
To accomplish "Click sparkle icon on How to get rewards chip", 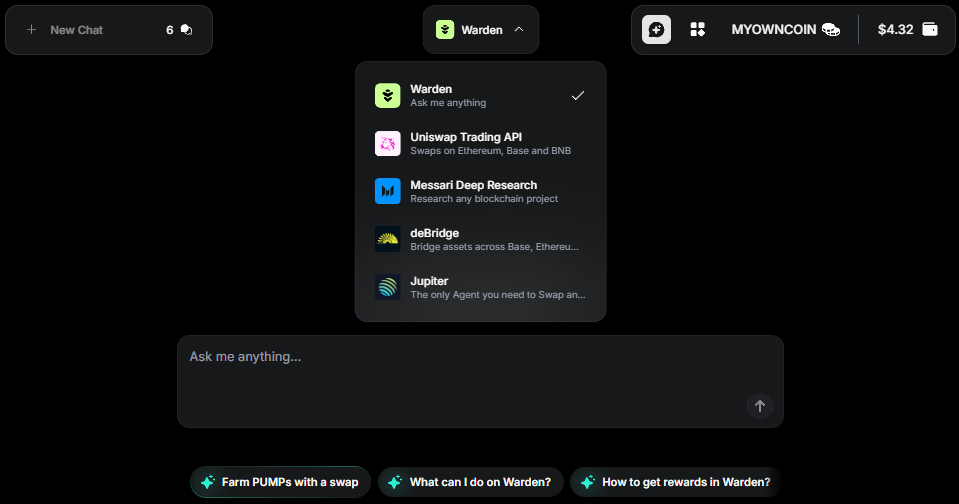I will coord(588,482).
